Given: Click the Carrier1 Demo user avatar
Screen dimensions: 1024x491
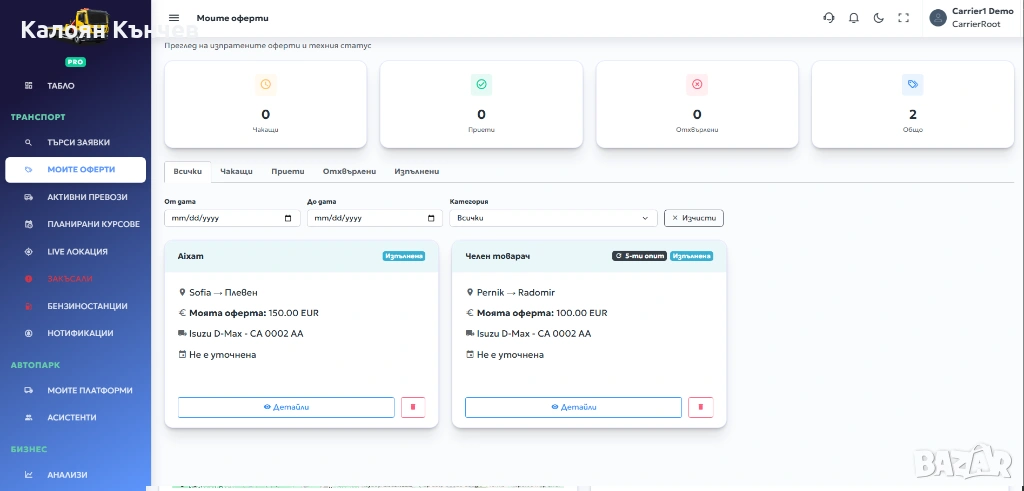Looking at the screenshot, I should pyautogui.click(x=937, y=18).
